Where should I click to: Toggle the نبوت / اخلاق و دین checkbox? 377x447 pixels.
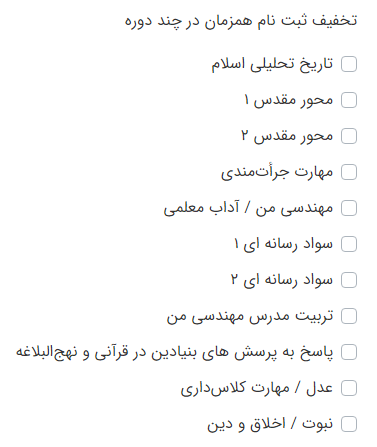[349, 424]
